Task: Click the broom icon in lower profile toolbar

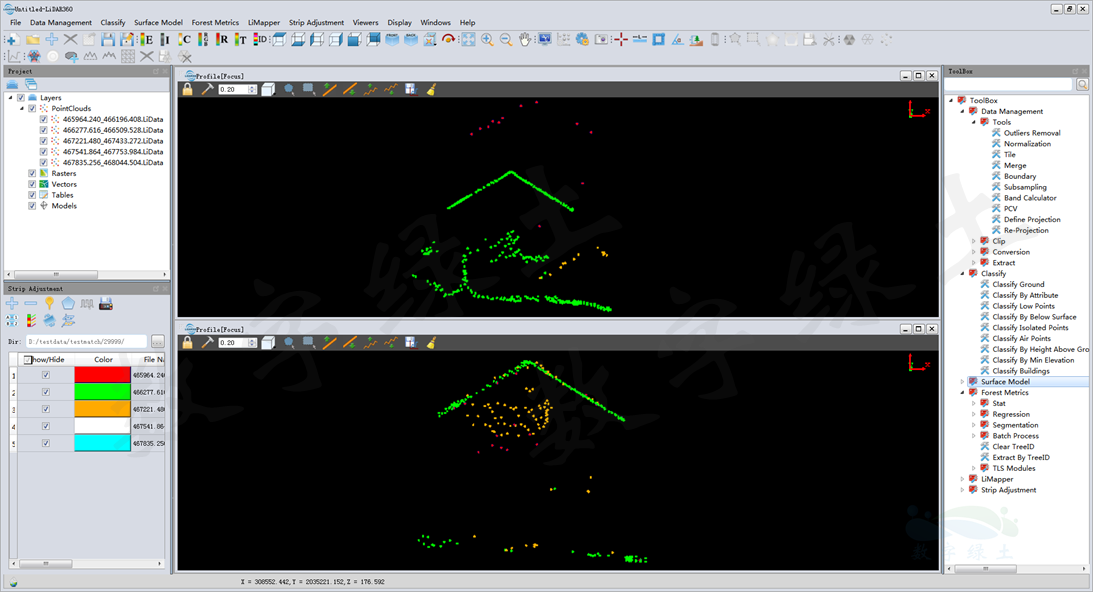Action: pyautogui.click(x=431, y=342)
